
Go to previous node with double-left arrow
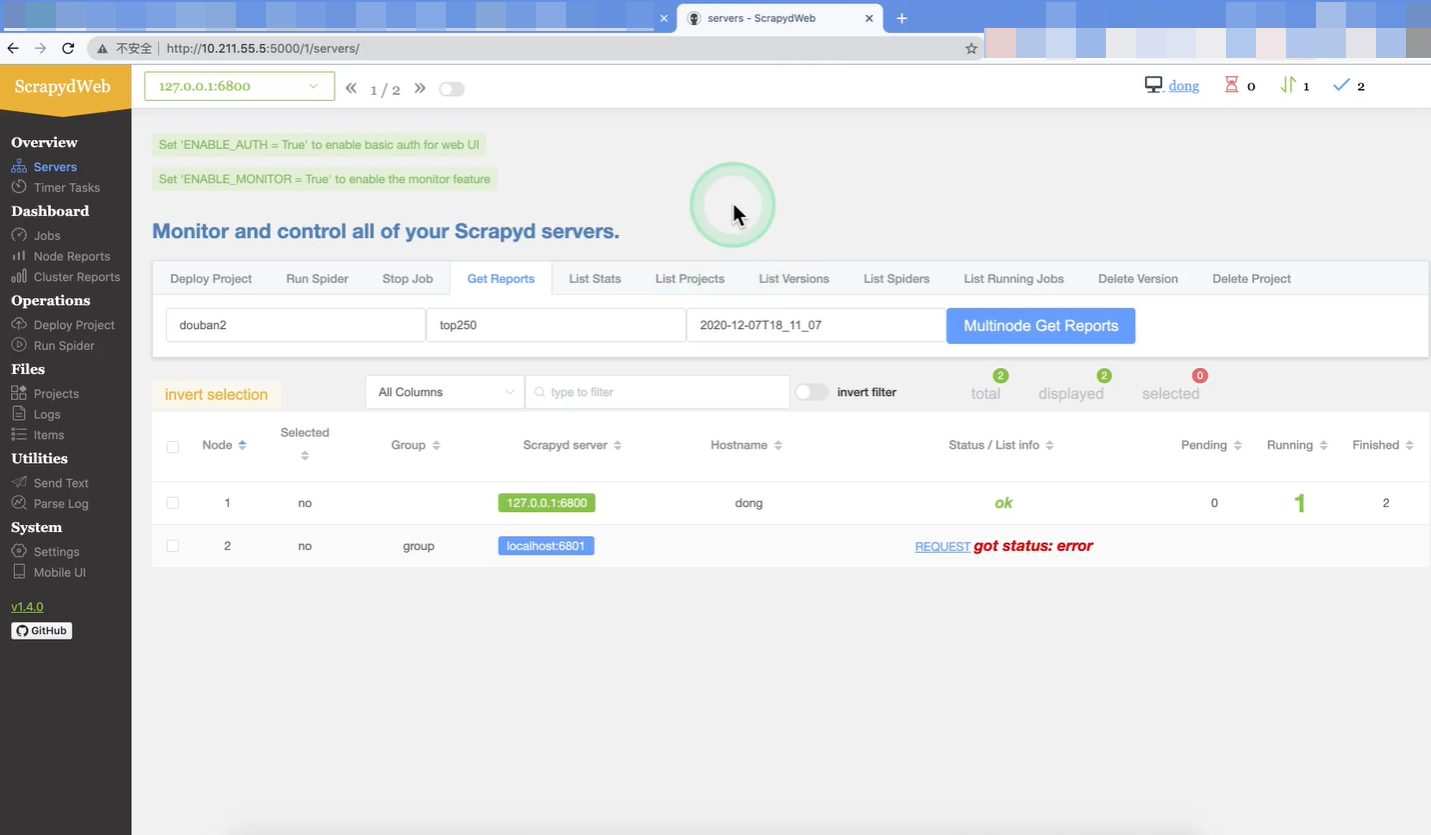click(351, 88)
